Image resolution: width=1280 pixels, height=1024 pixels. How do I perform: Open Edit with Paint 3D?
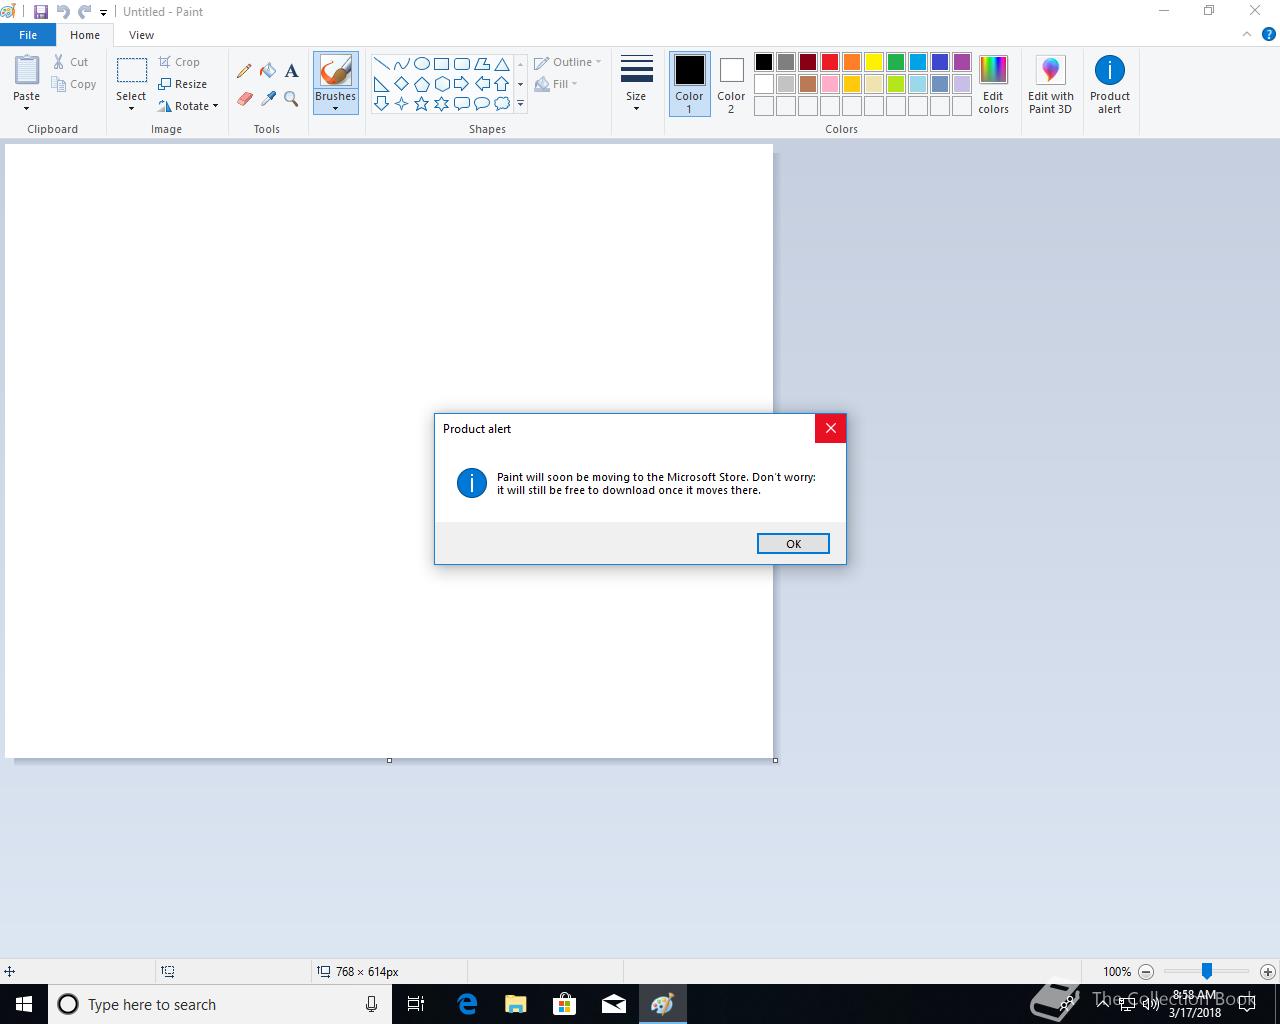1050,84
